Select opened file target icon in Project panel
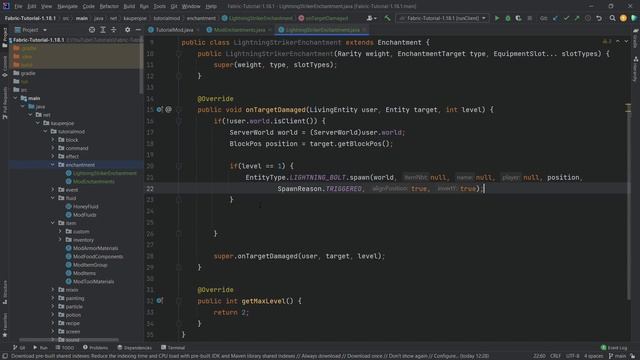 coord(92,30)
